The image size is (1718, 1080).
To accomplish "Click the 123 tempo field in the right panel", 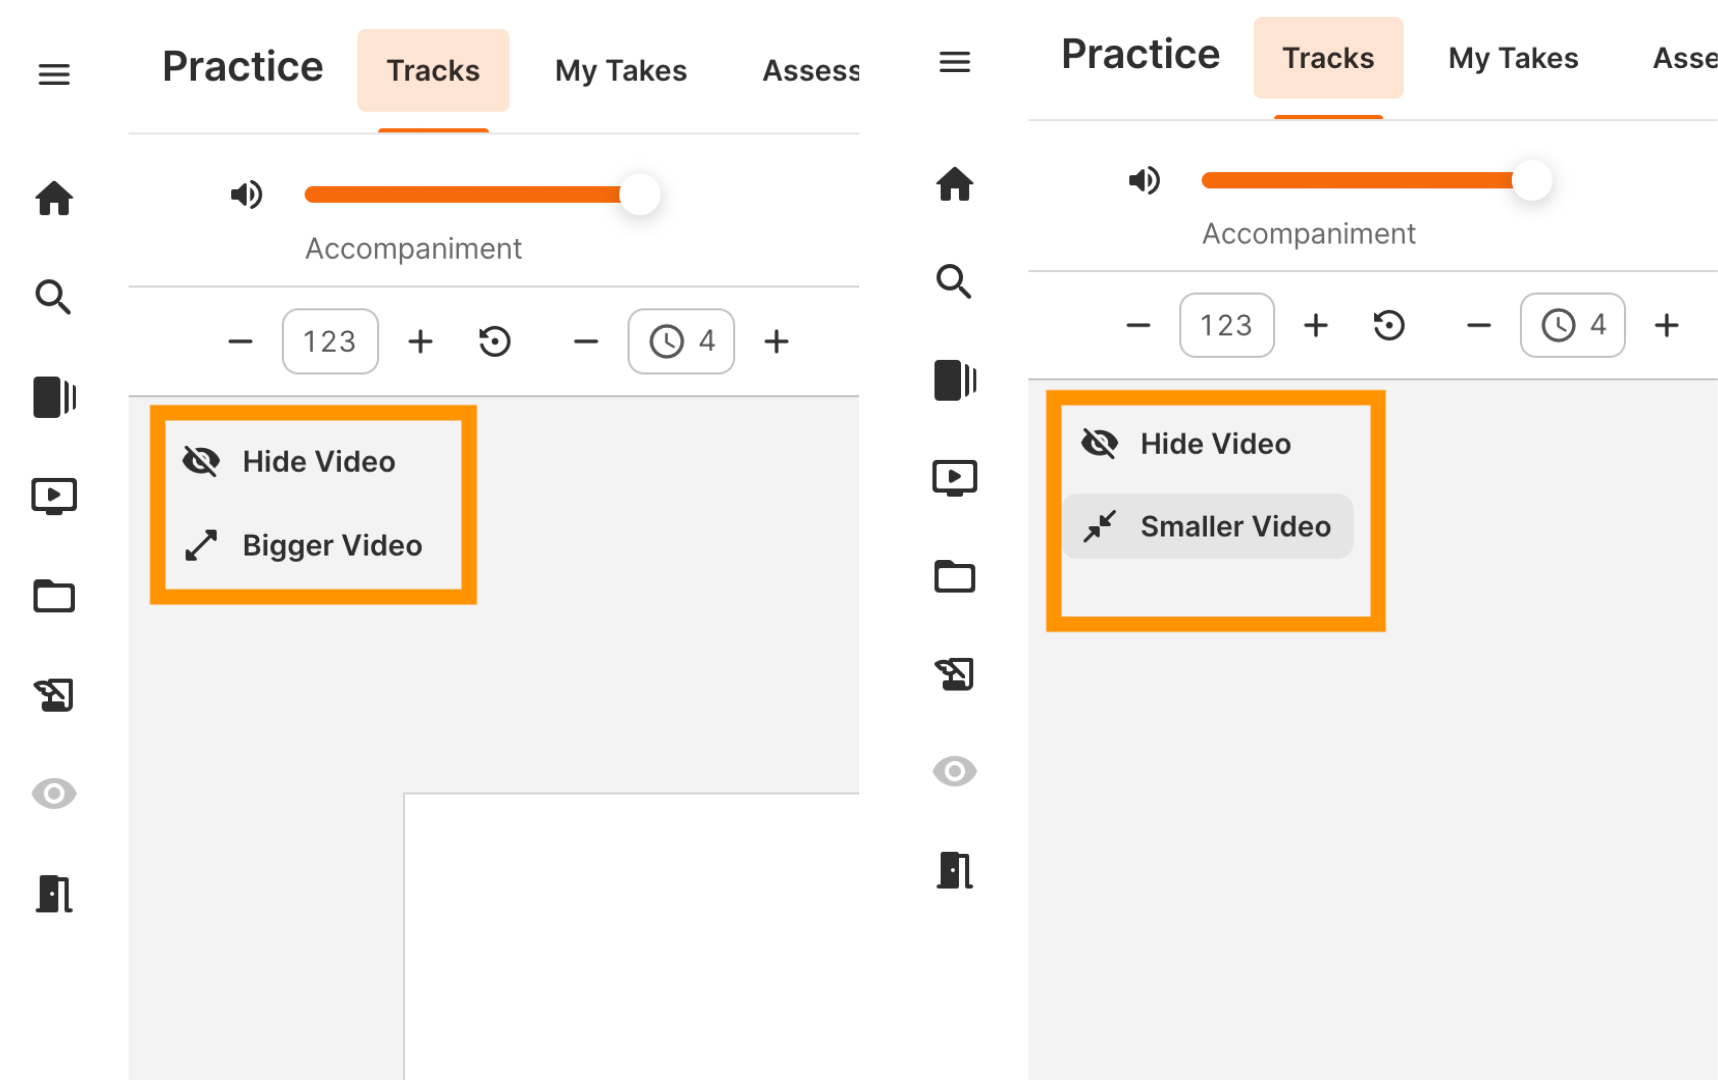I will pyautogui.click(x=1226, y=325).
